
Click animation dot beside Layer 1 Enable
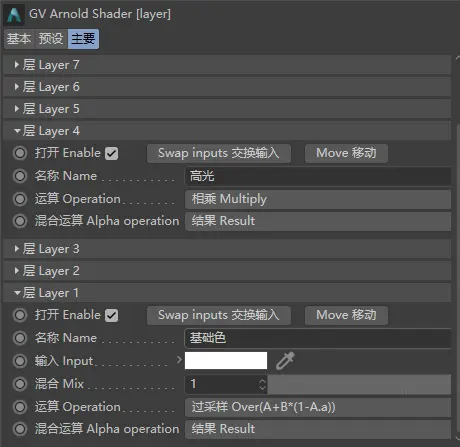click(20, 315)
